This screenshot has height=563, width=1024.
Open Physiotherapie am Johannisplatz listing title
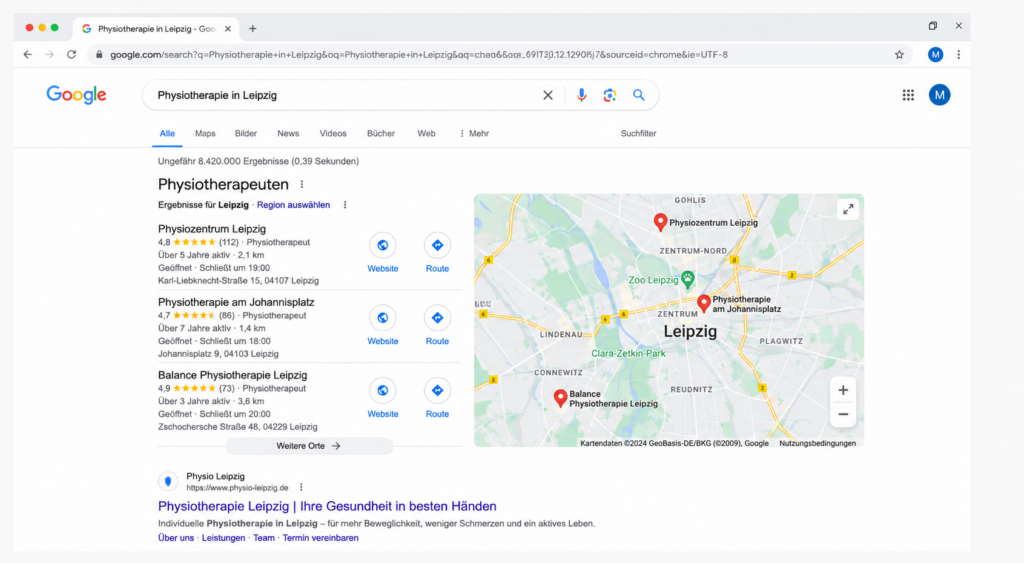[236, 302]
